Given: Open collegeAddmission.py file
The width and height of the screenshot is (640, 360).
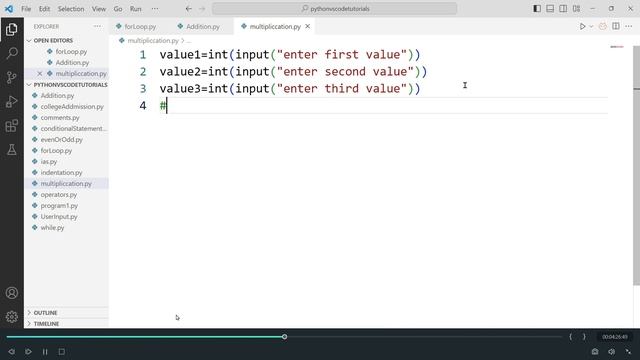Looking at the screenshot, I should [72, 107].
